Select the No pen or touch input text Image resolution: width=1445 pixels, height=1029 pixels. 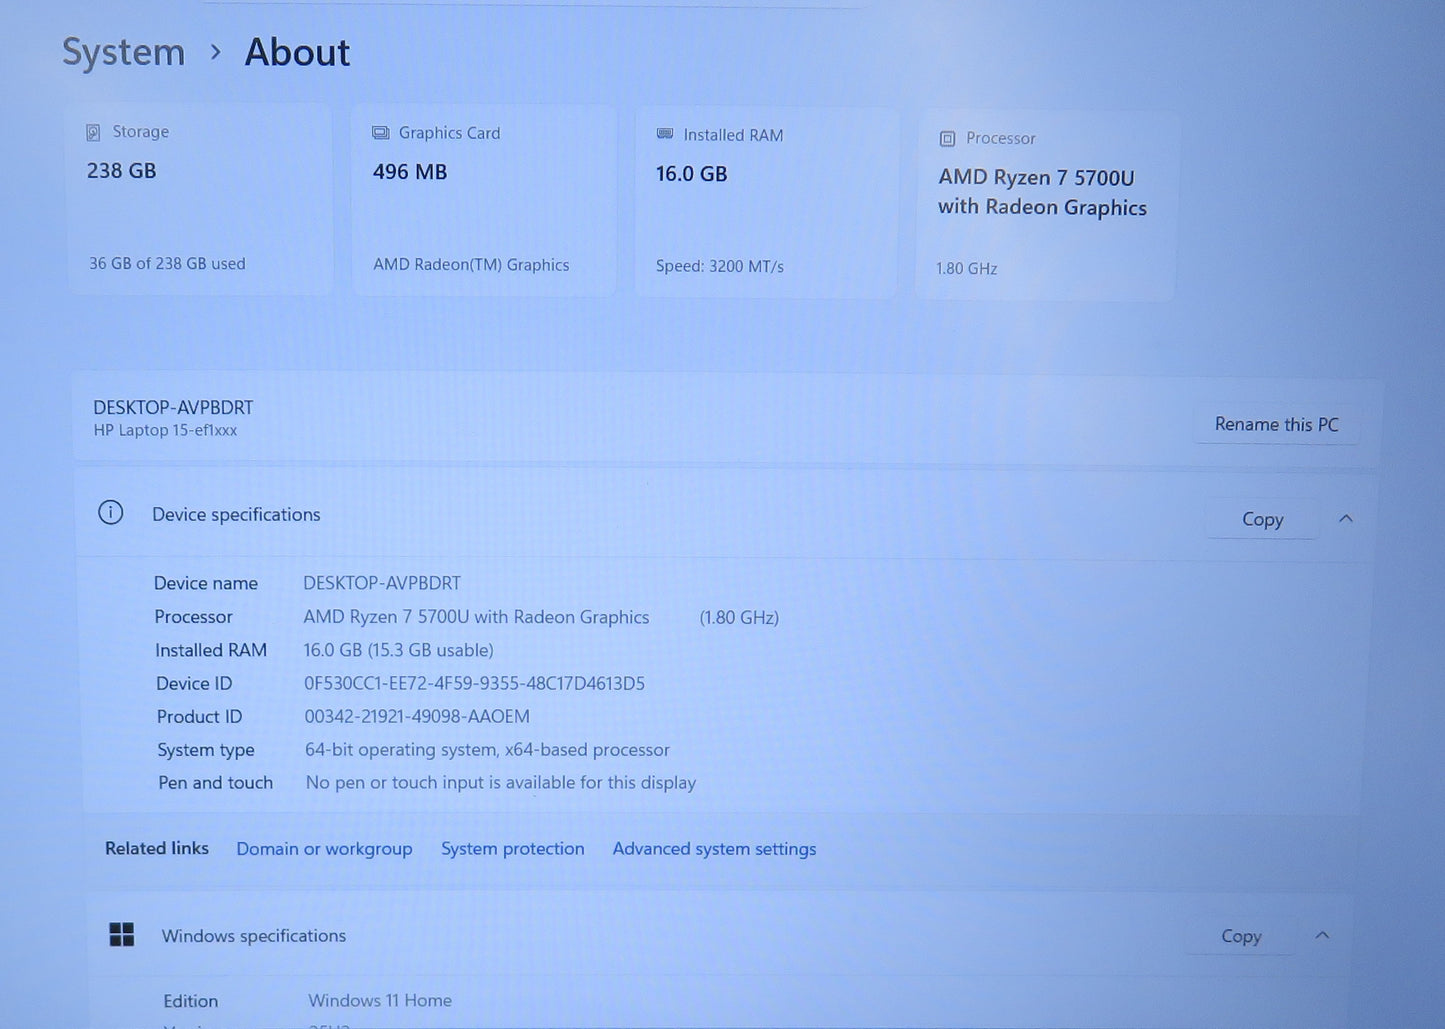click(x=501, y=782)
